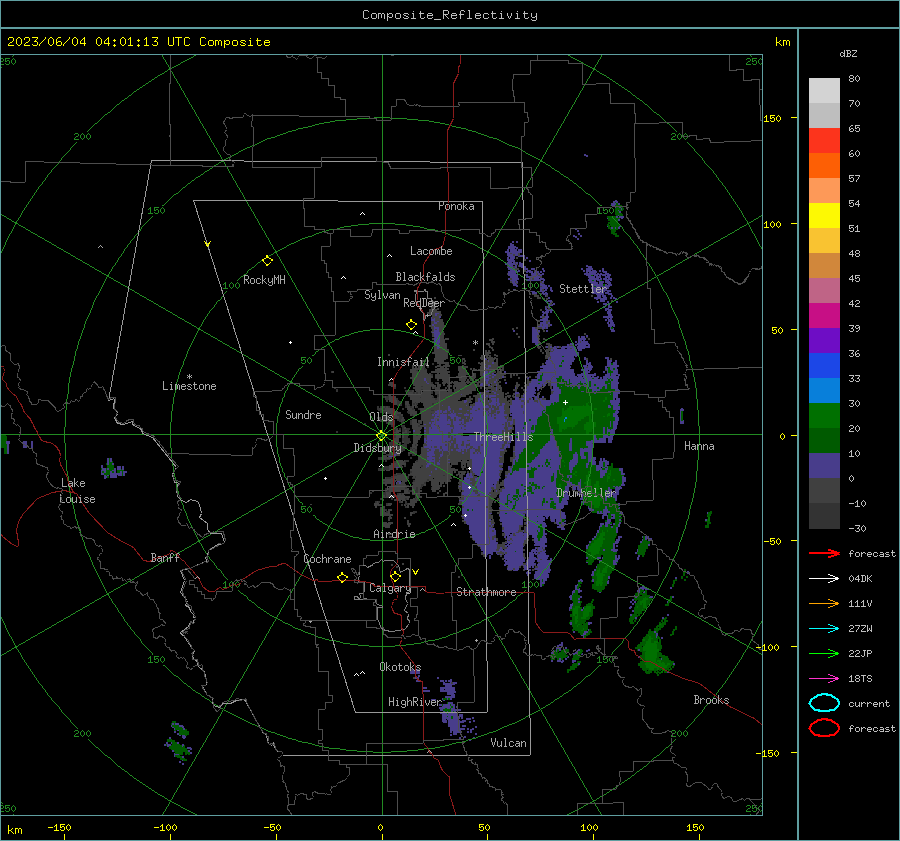900x841 pixels.
Task: Select the 30 dBZ light blue swatch
Action: [x=824, y=391]
